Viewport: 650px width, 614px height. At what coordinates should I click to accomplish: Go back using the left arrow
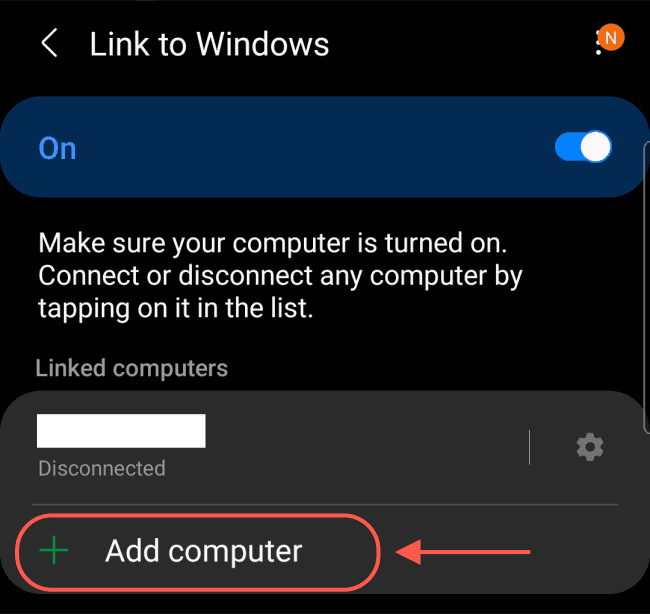(49, 43)
